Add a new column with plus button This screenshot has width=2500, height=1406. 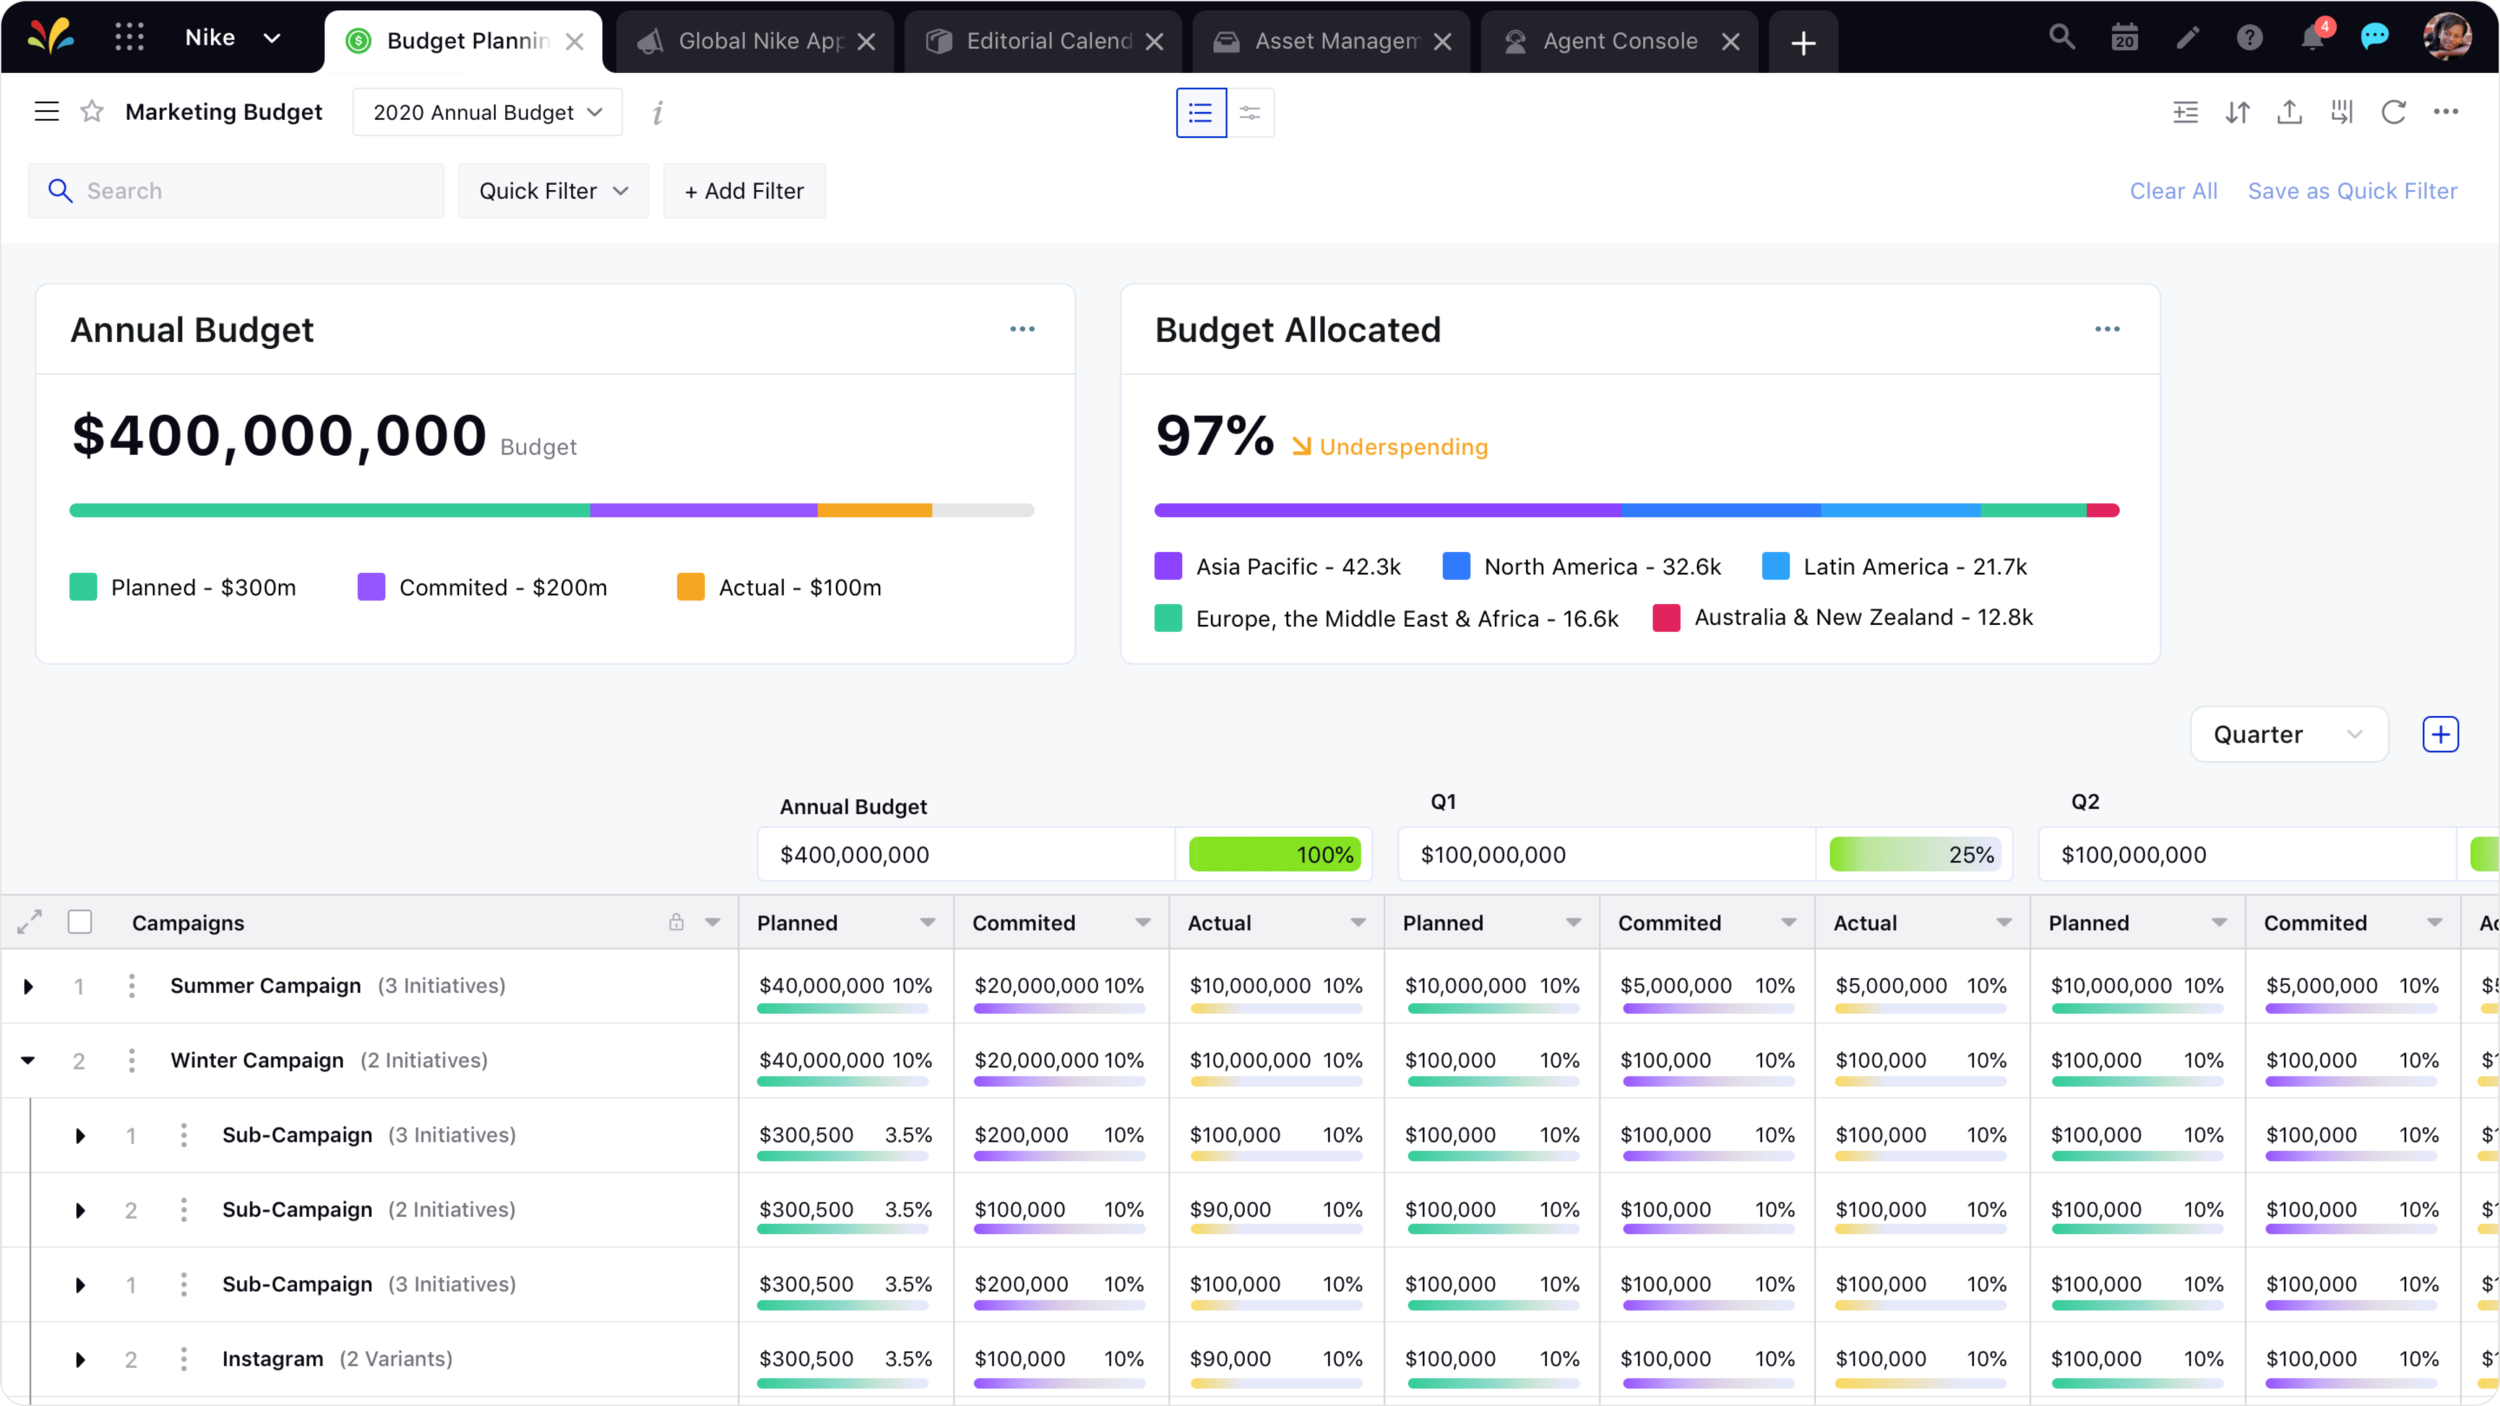click(2440, 734)
